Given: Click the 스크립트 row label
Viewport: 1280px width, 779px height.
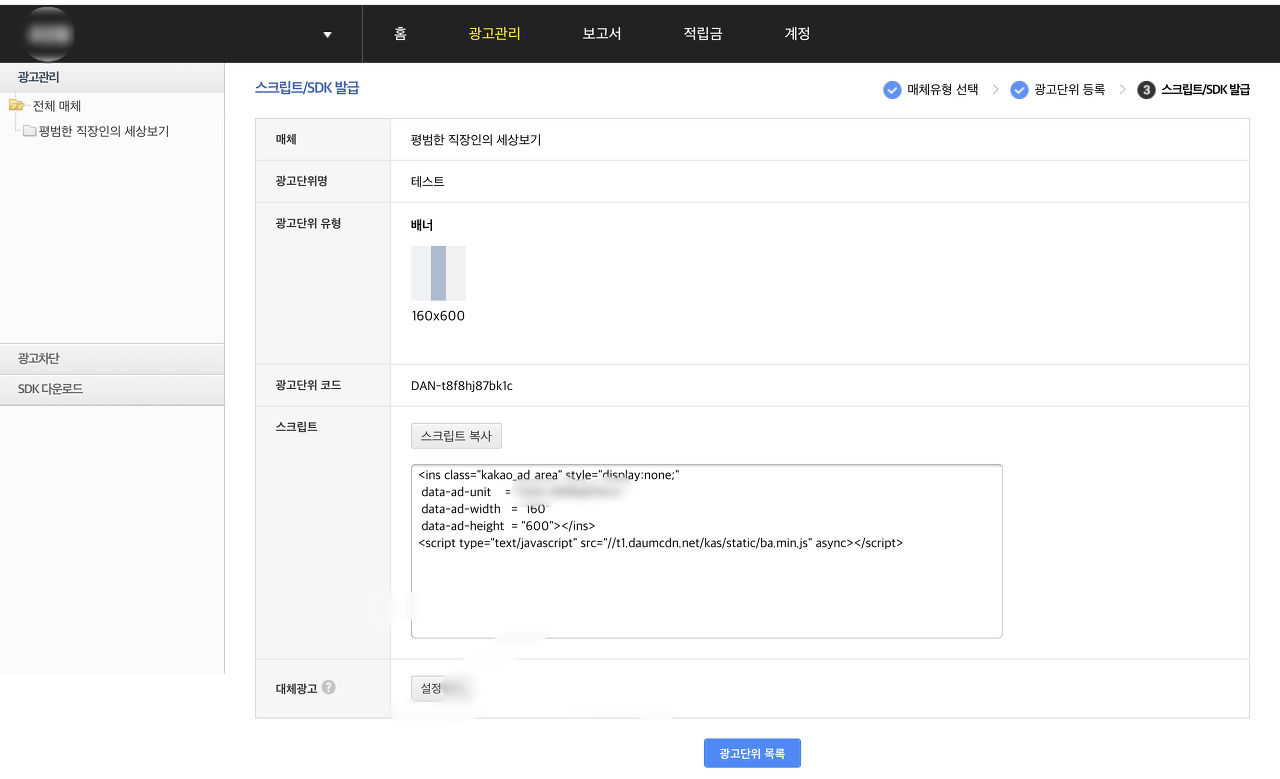Looking at the screenshot, I should pos(296,427).
